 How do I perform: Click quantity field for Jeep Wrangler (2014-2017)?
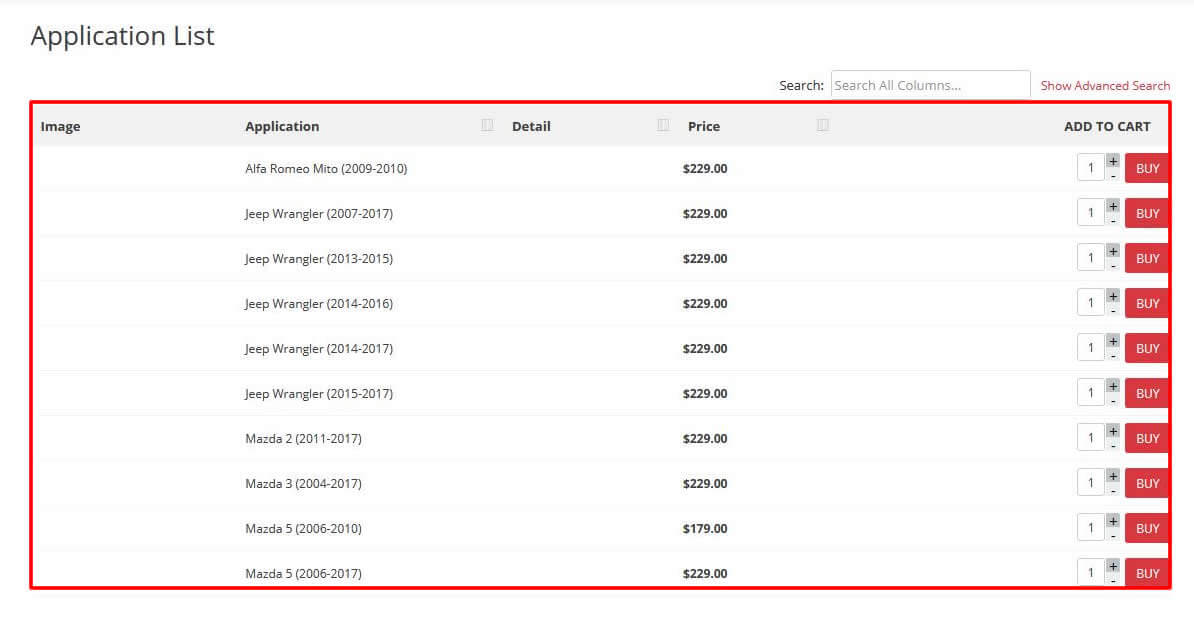1090,347
